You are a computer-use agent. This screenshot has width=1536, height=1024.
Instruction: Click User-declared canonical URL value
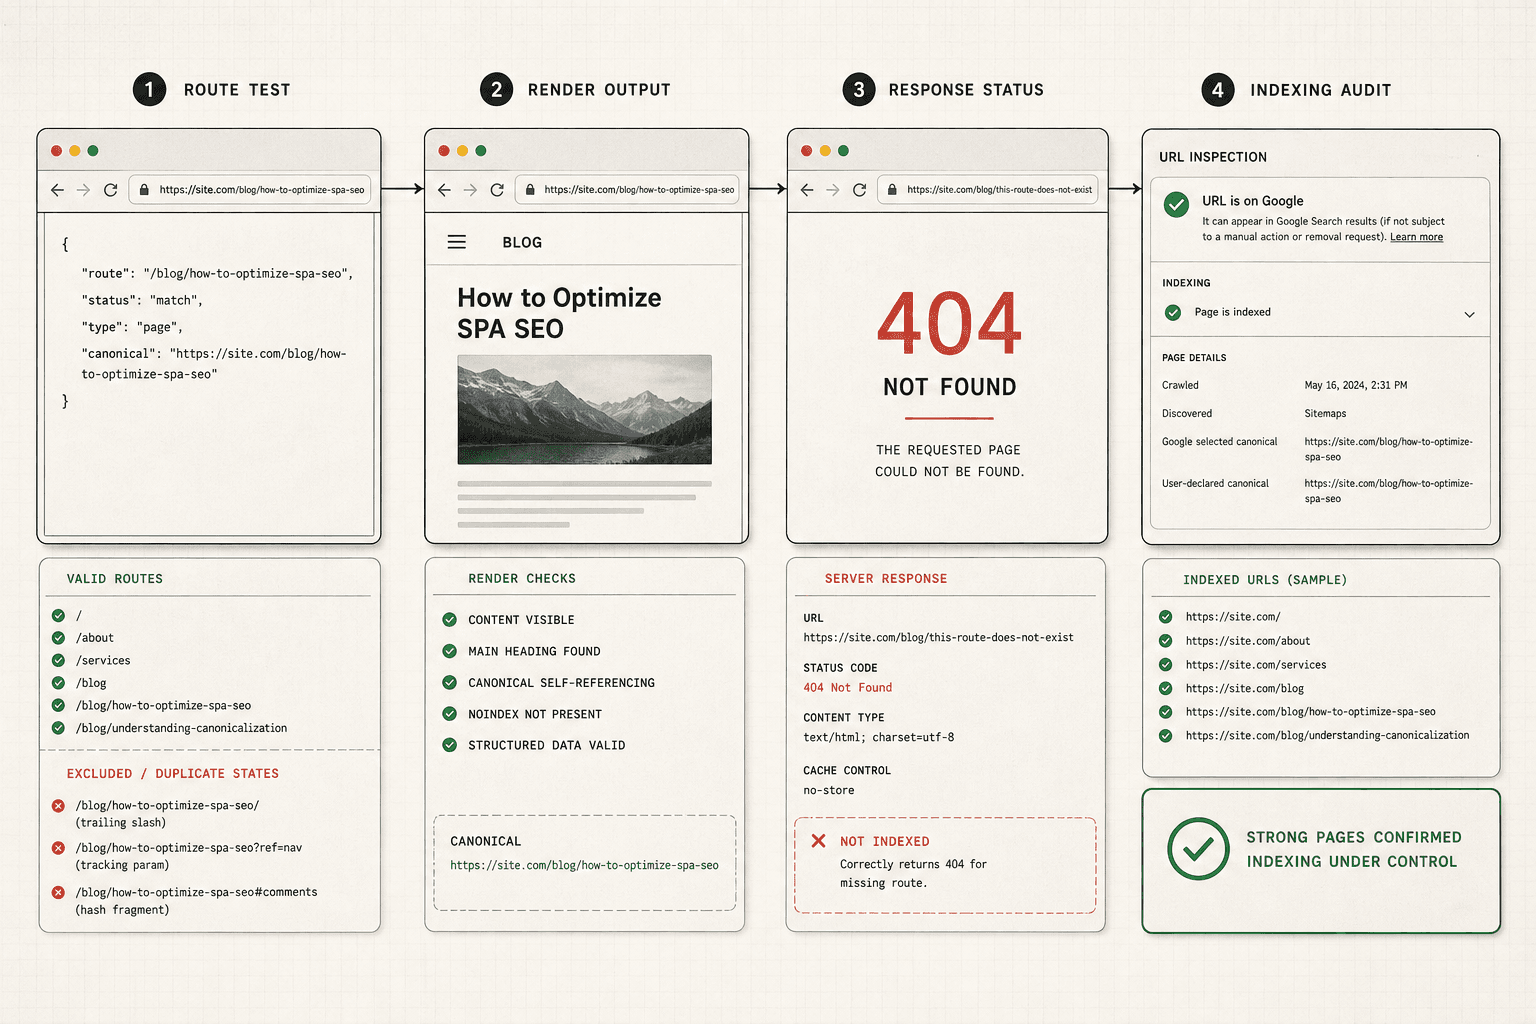click(x=1388, y=491)
